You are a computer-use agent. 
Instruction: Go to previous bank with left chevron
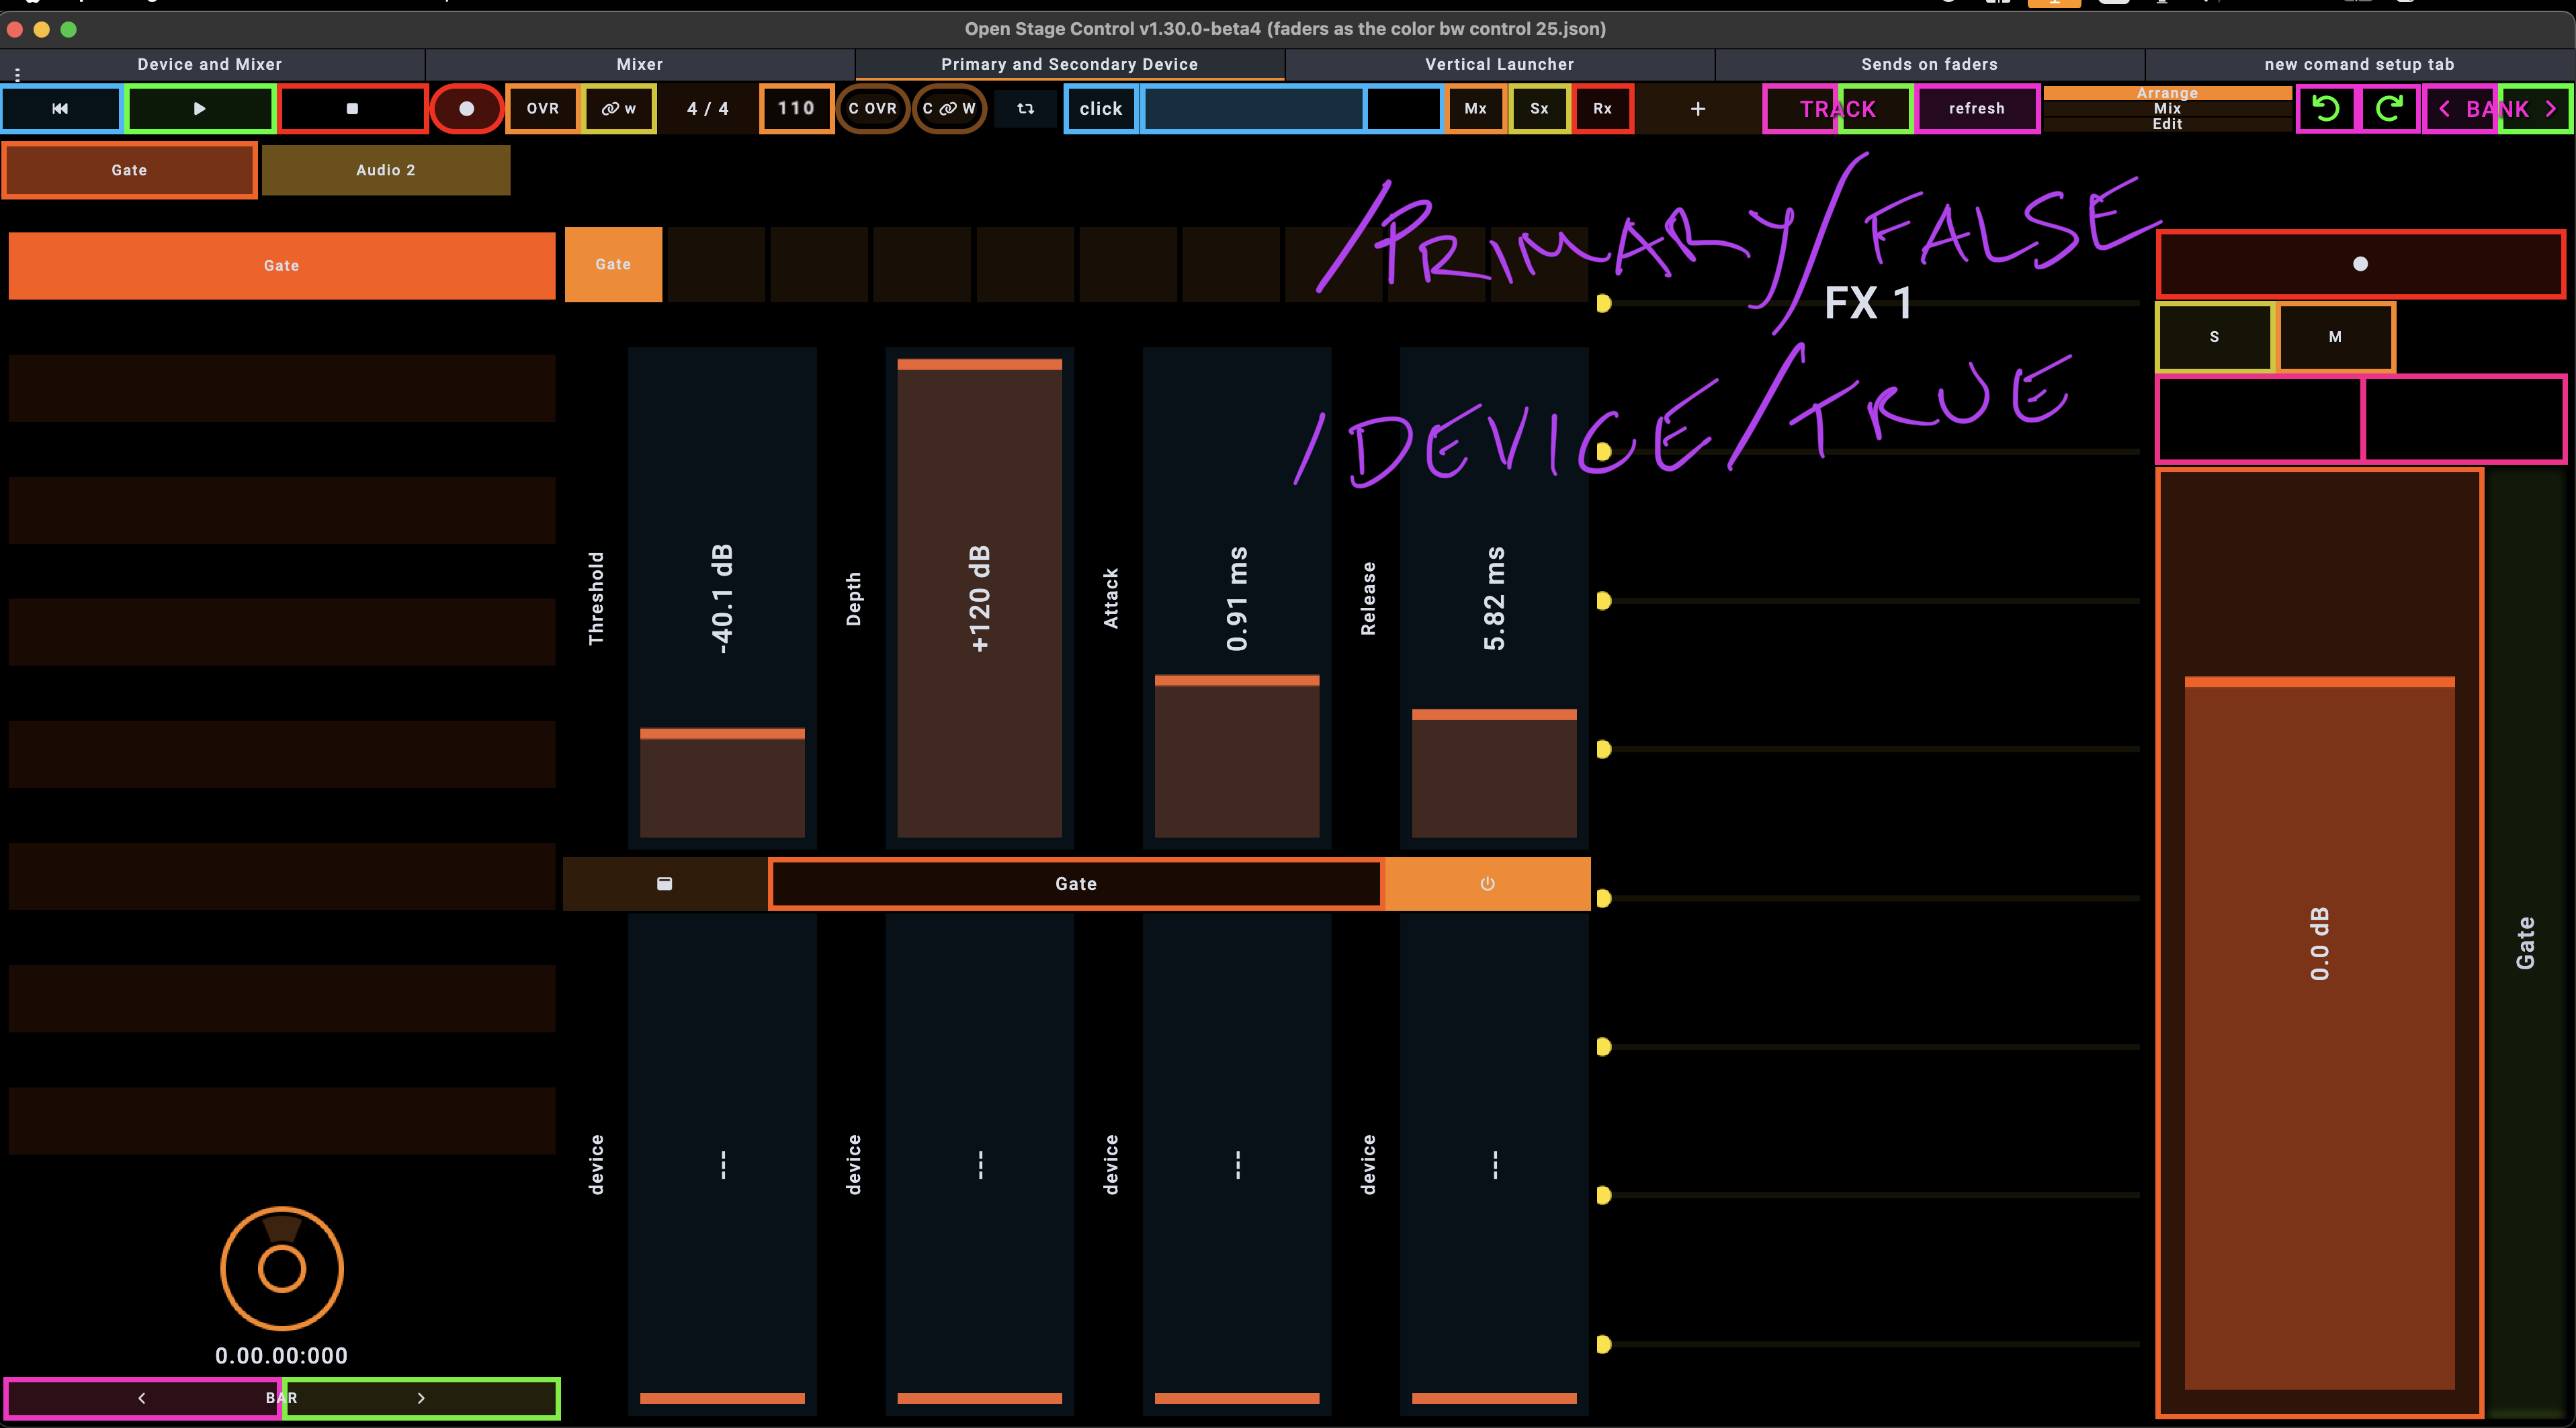2444,108
